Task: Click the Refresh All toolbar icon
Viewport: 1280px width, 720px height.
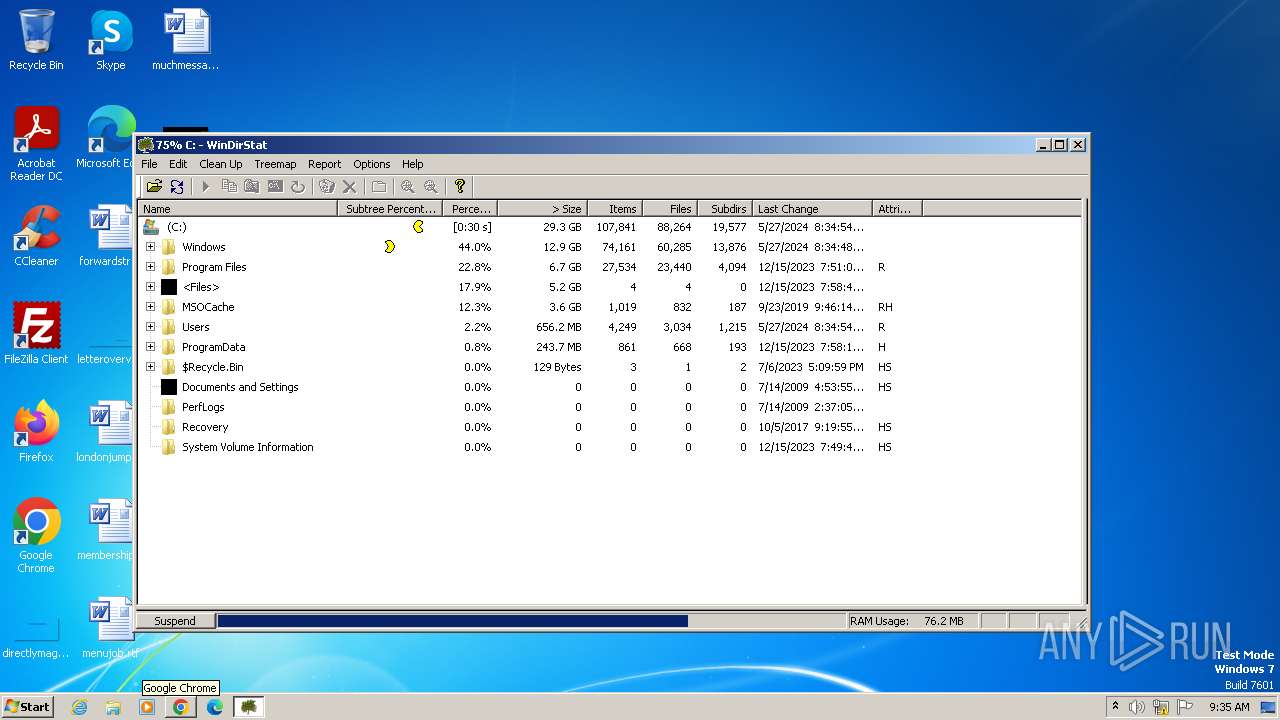Action: point(177,186)
